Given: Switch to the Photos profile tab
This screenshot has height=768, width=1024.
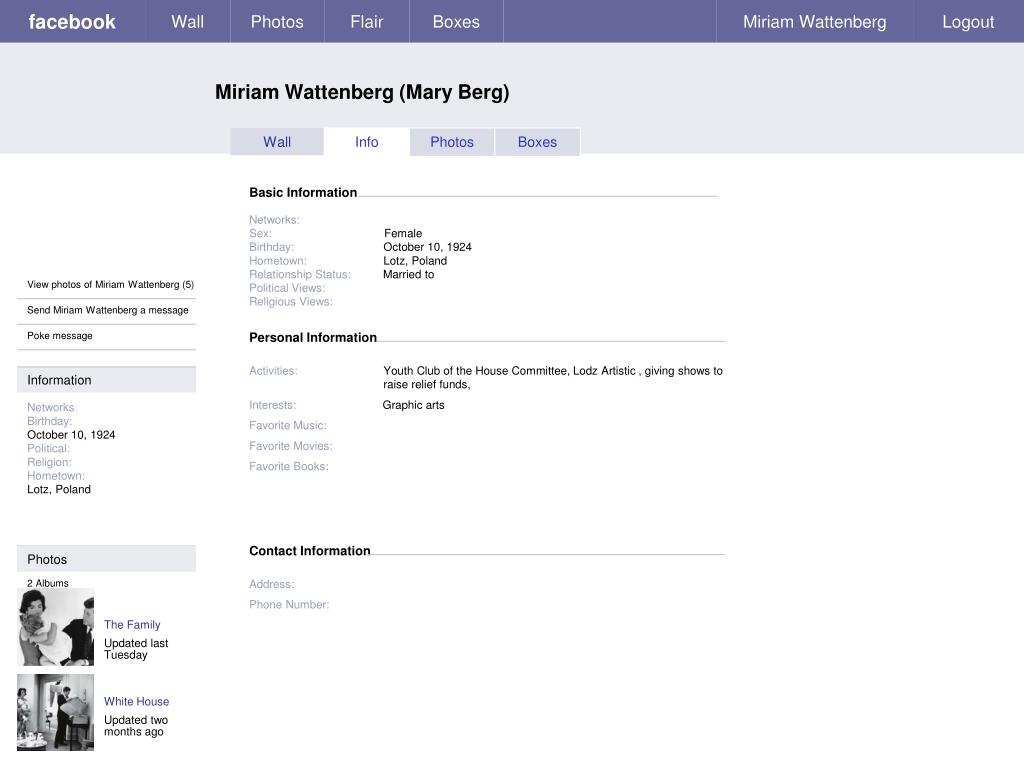Looking at the screenshot, I should (452, 142).
